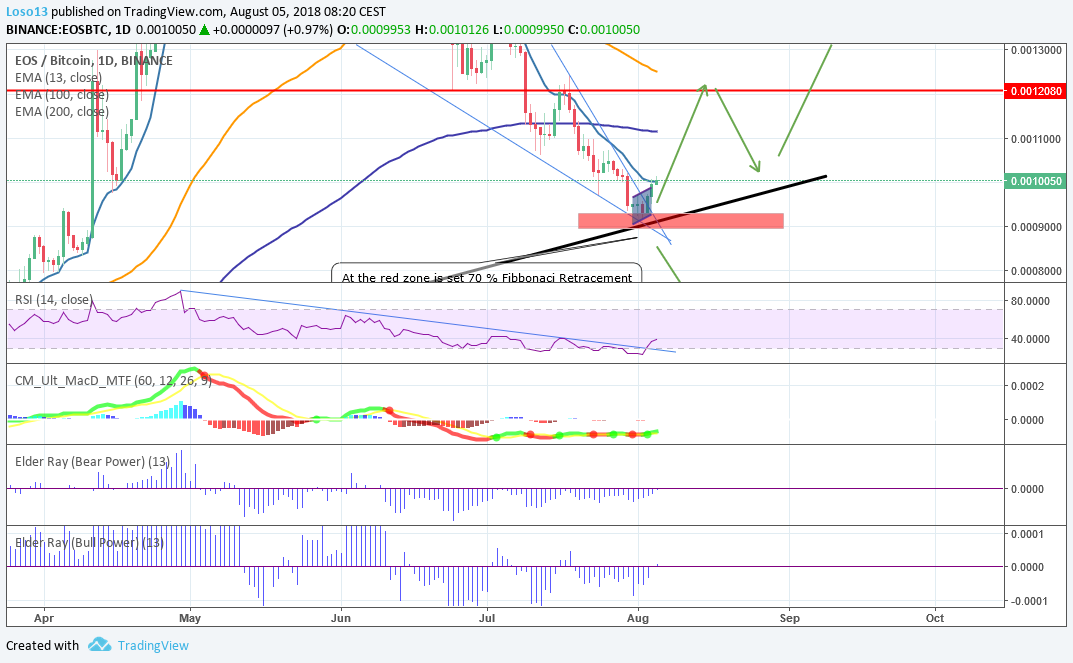This screenshot has width=1073, height=663.
Task: Select the EMA (200, close) indicator label
Action: (x=62, y=112)
